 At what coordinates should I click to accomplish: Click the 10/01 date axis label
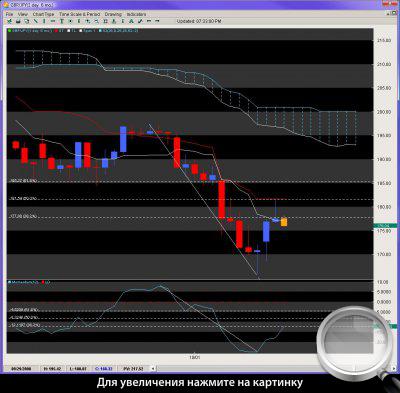(x=195, y=357)
